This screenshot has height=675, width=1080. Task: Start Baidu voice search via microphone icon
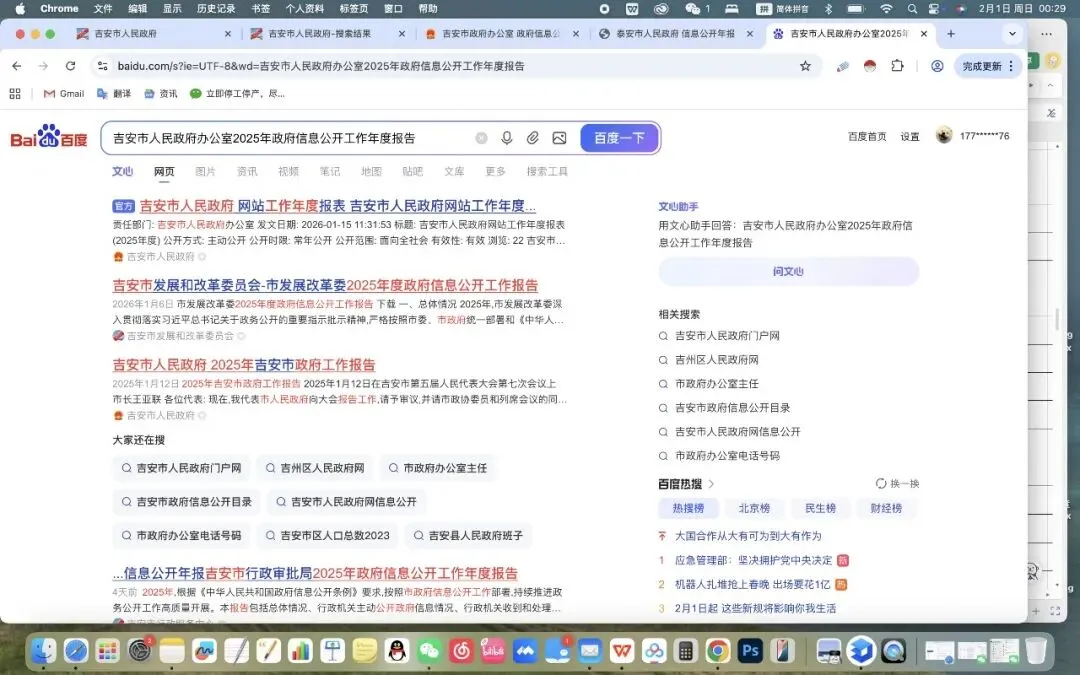pyautogui.click(x=507, y=138)
